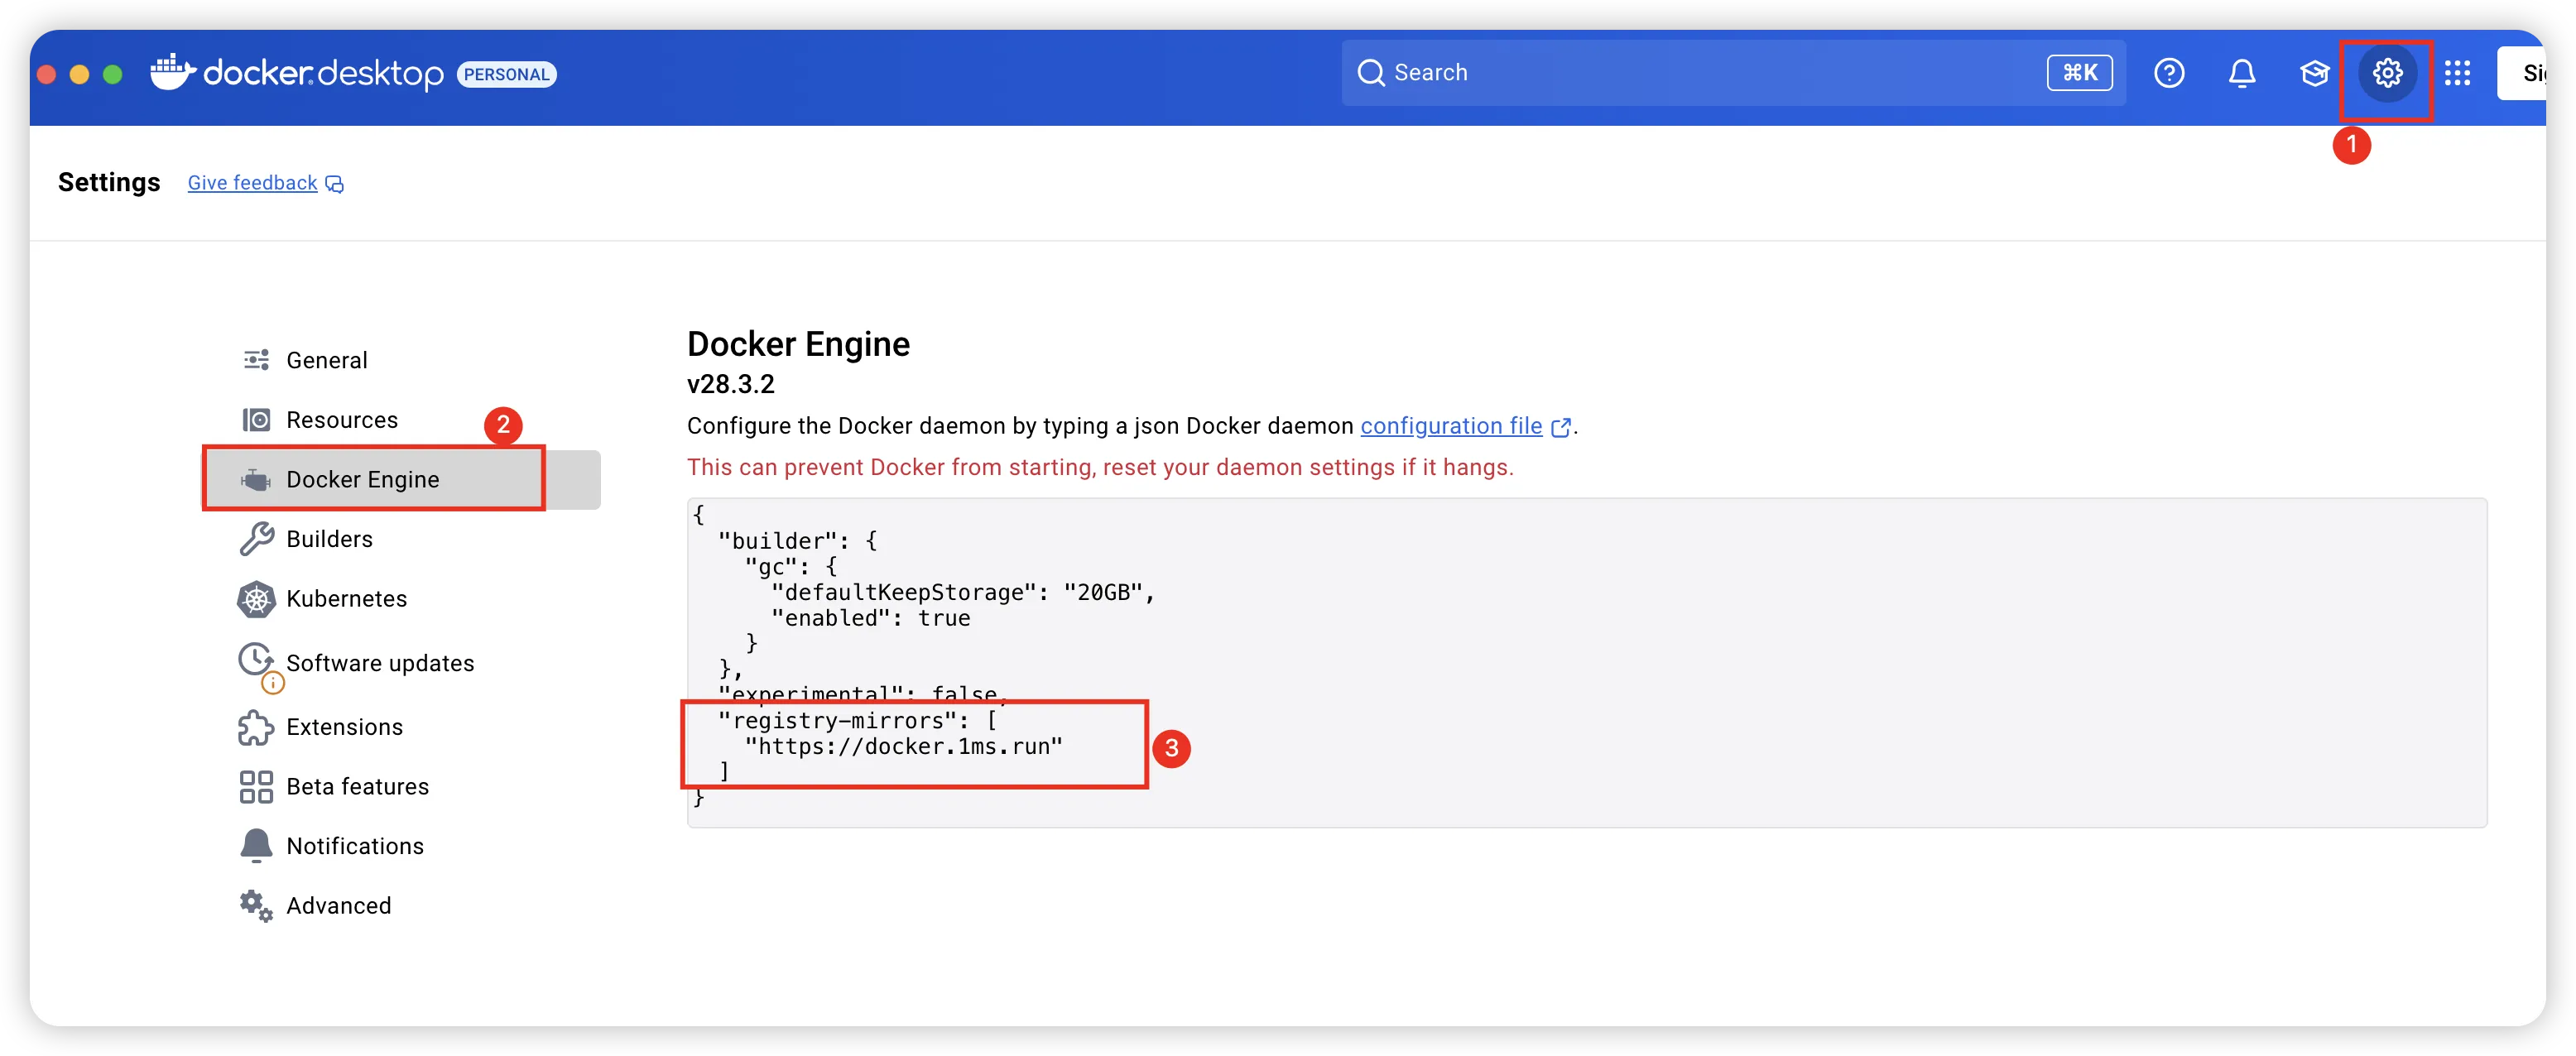The width and height of the screenshot is (2576, 1056).
Task: Click the search magnifier icon
Action: pyautogui.click(x=1370, y=73)
